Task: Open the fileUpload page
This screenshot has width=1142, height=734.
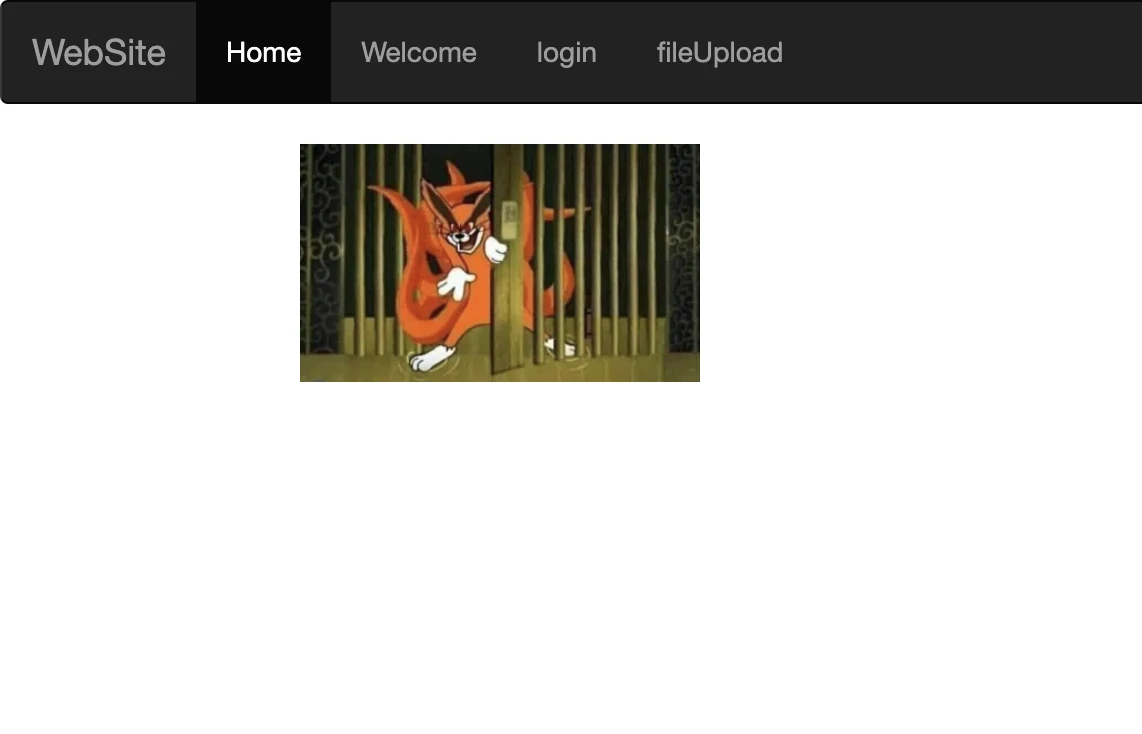Action: pyautogui.click(x=720, y=52)
